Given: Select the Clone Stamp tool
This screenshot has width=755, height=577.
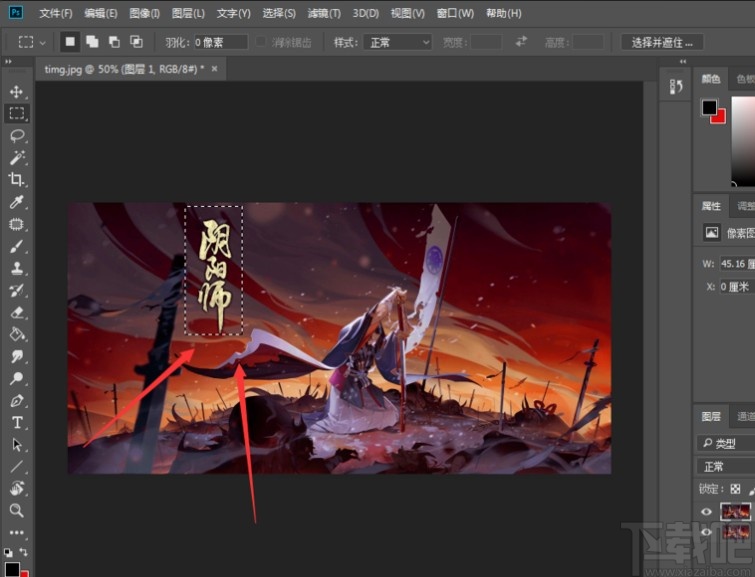Looking at the screenshot, I should coord(17,268).
